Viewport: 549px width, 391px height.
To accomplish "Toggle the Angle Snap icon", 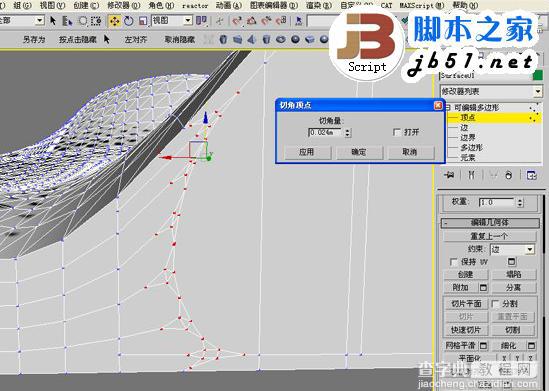I will point(251,21).
